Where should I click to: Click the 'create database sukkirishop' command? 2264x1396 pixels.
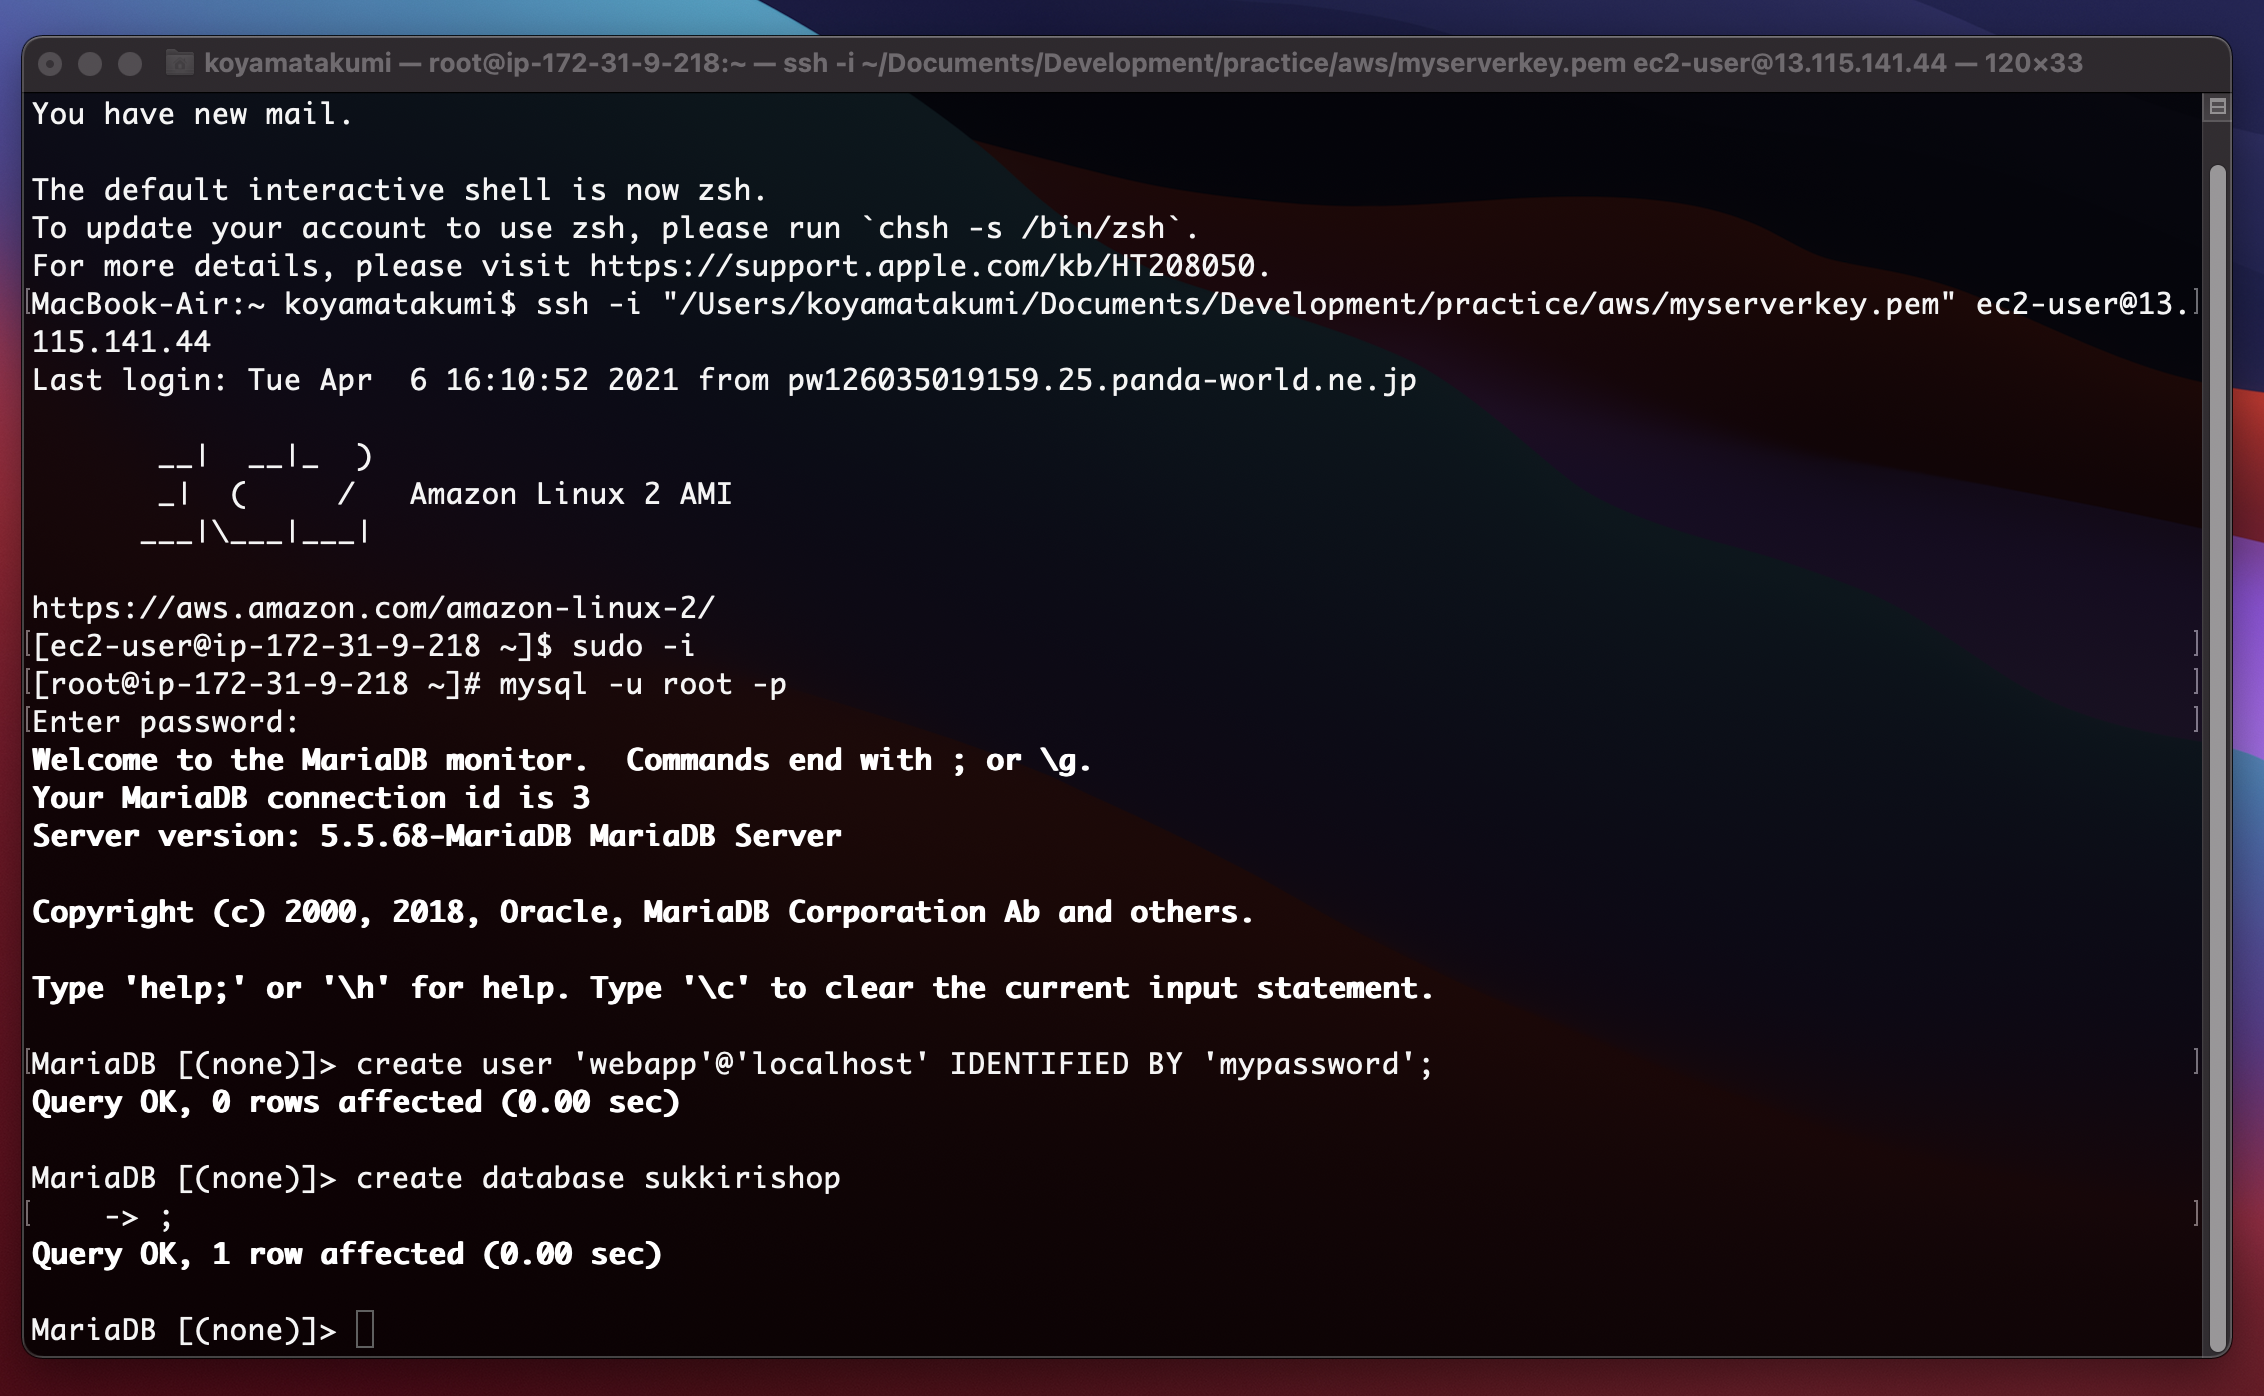tap(597, 1178)
